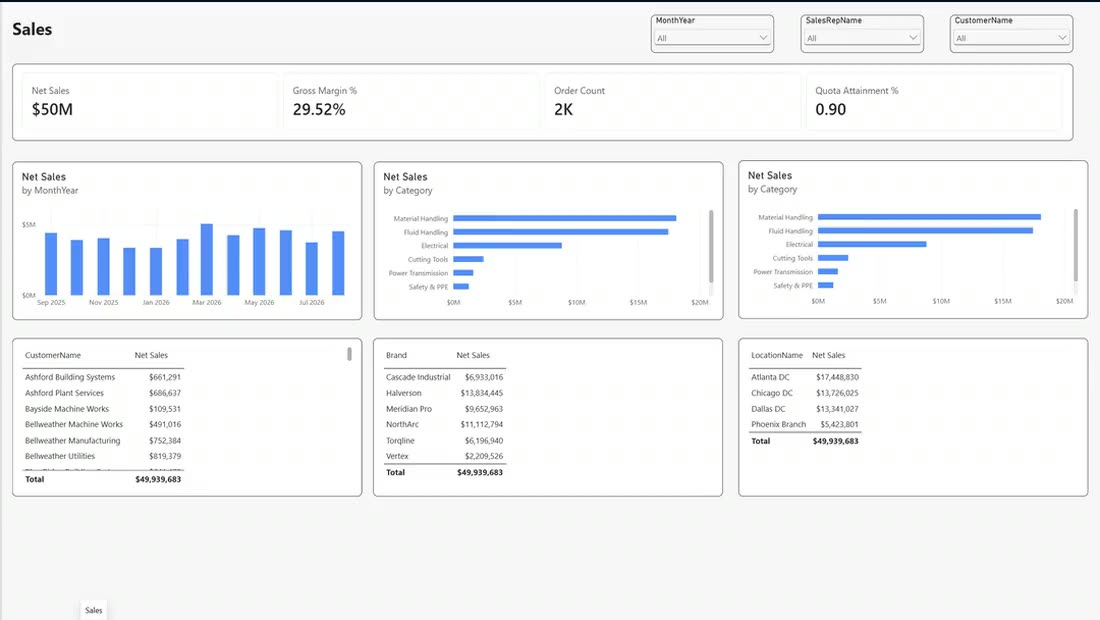Viewport: 1100px width, 620px height.
Task: Sort by Net Sales header in customer table
Action: tap(151, 356)
